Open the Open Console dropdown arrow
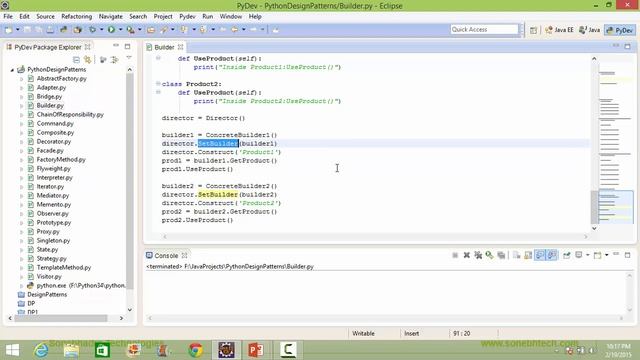 pyautogui.click(x=607, y=255)
